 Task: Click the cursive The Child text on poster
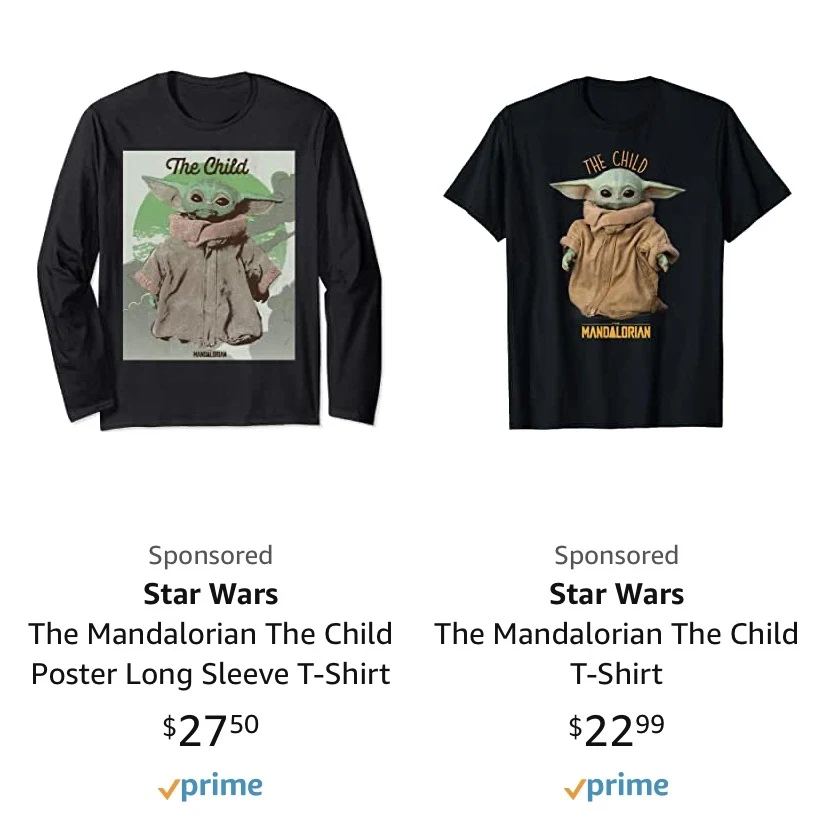[x=207, y=166]
